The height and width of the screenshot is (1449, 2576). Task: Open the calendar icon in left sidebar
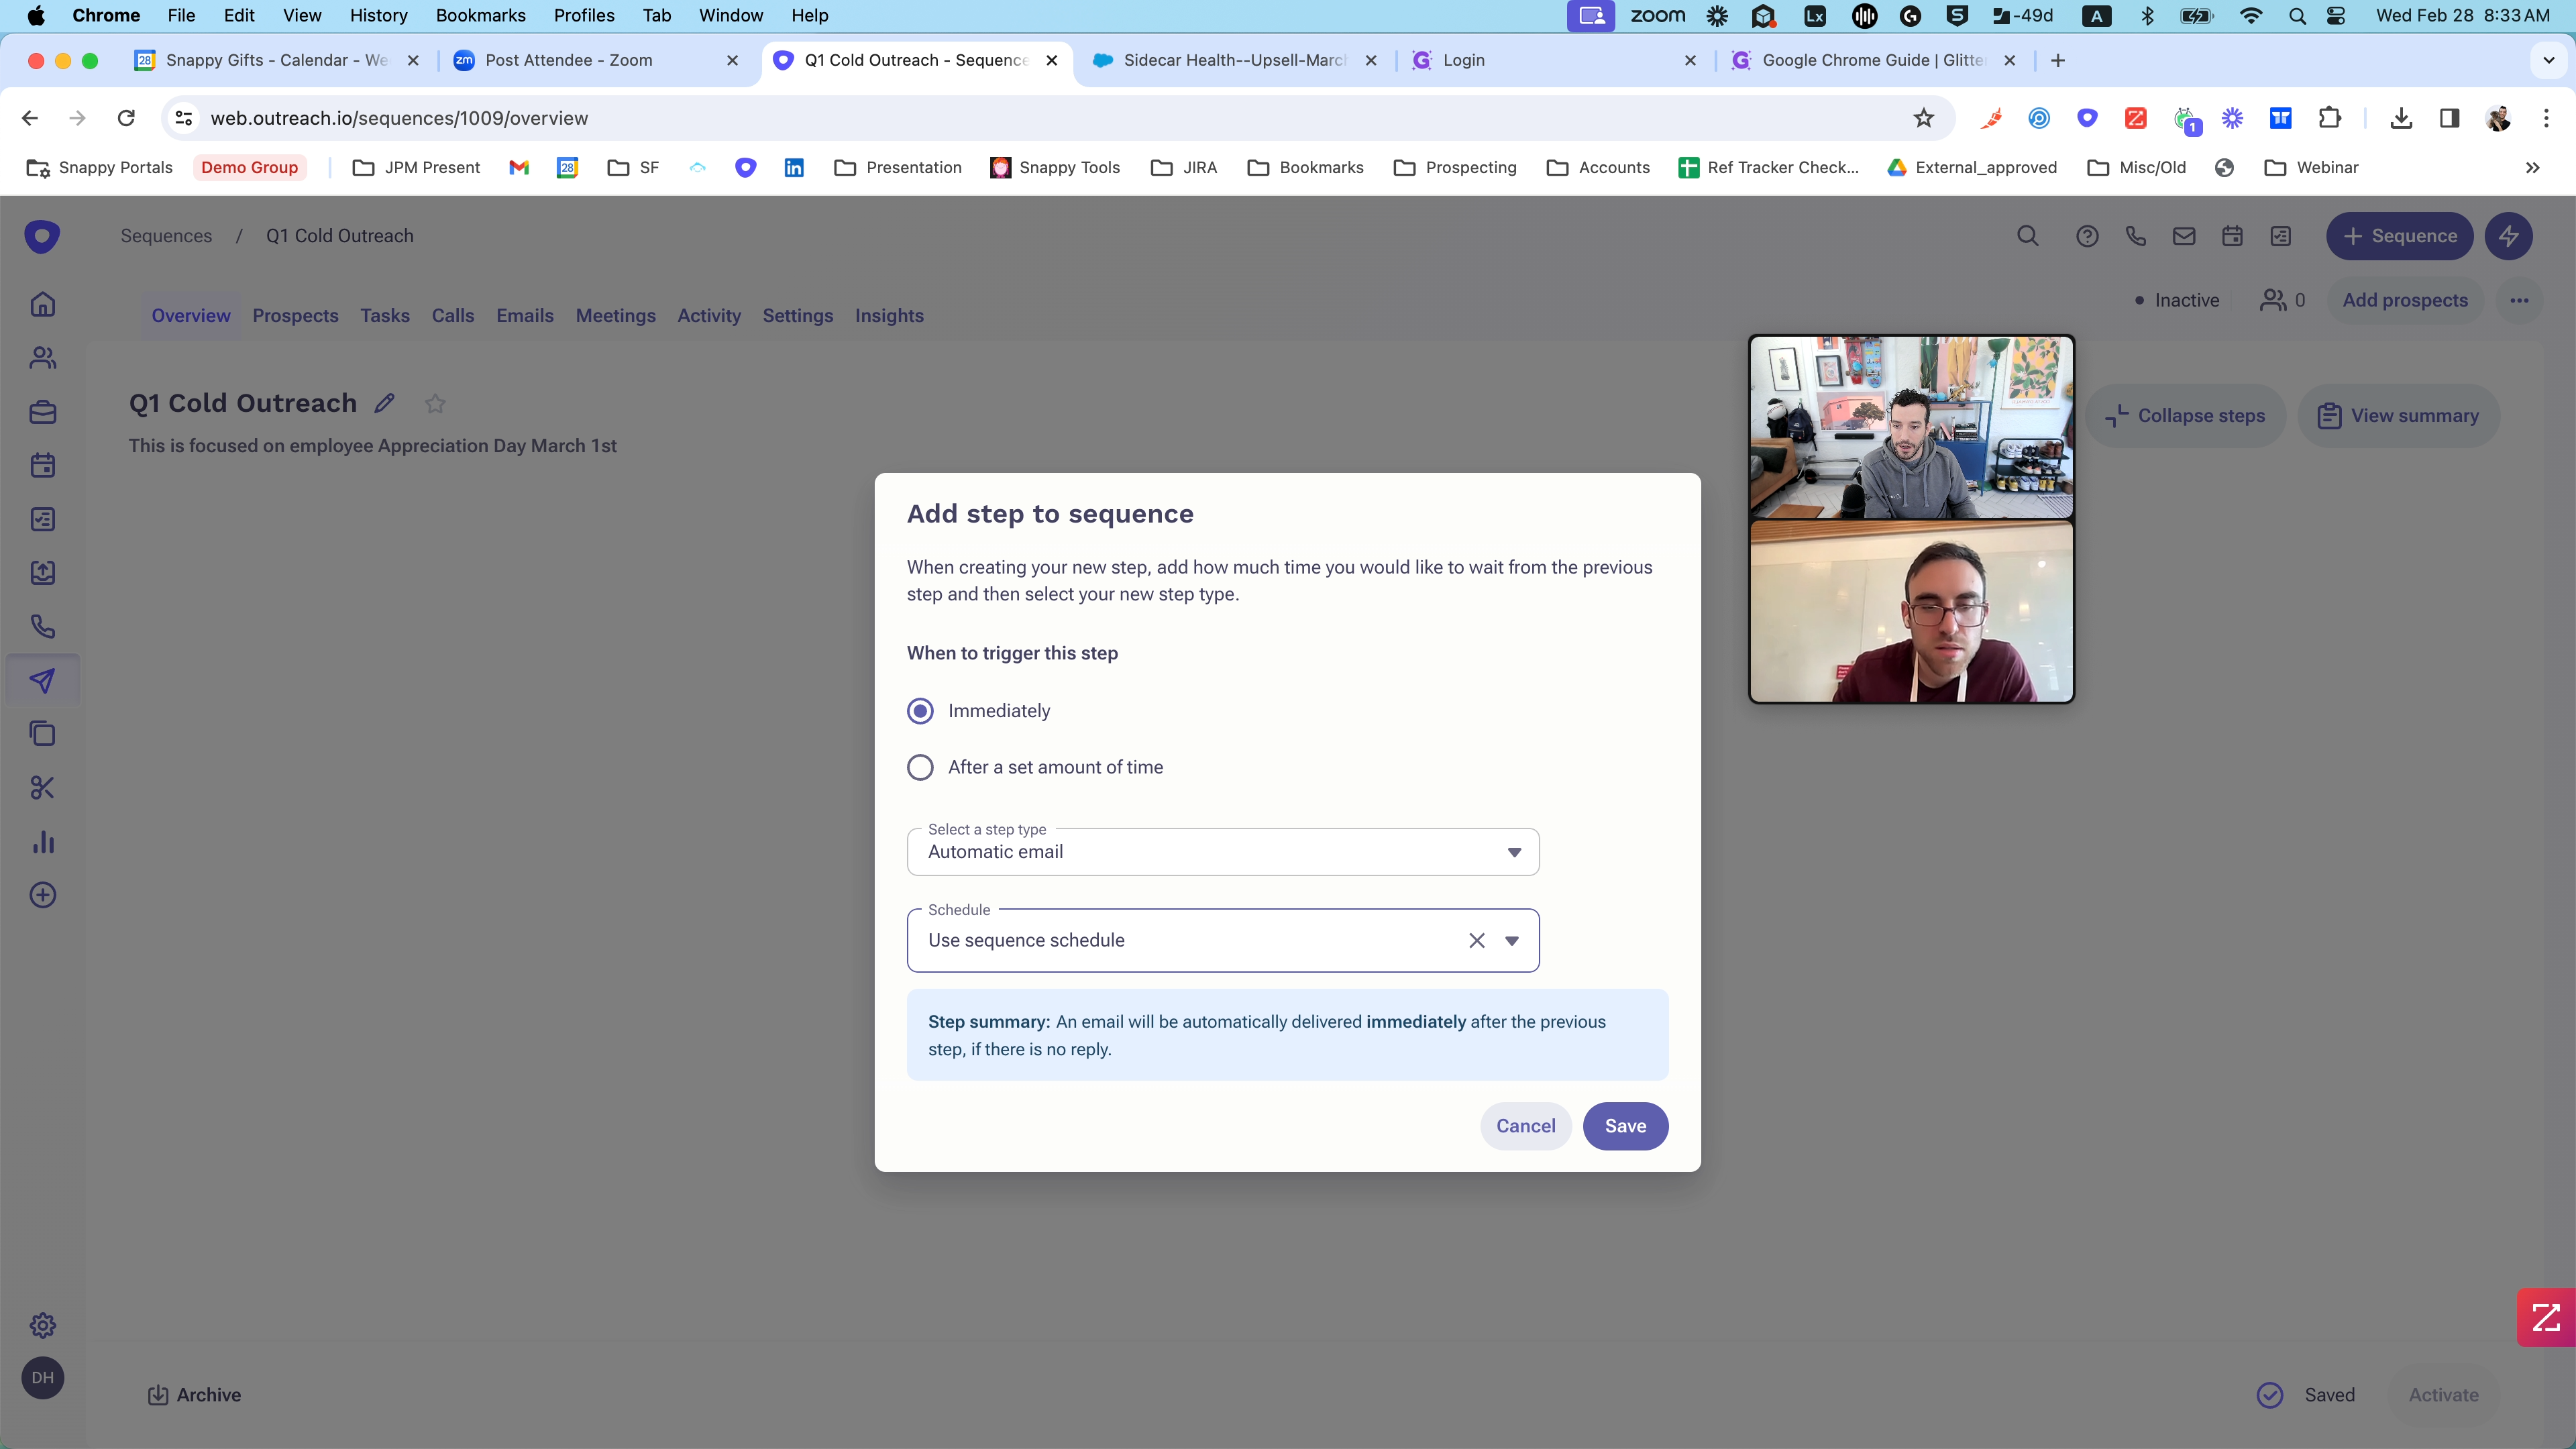click(x=42, y=465)
